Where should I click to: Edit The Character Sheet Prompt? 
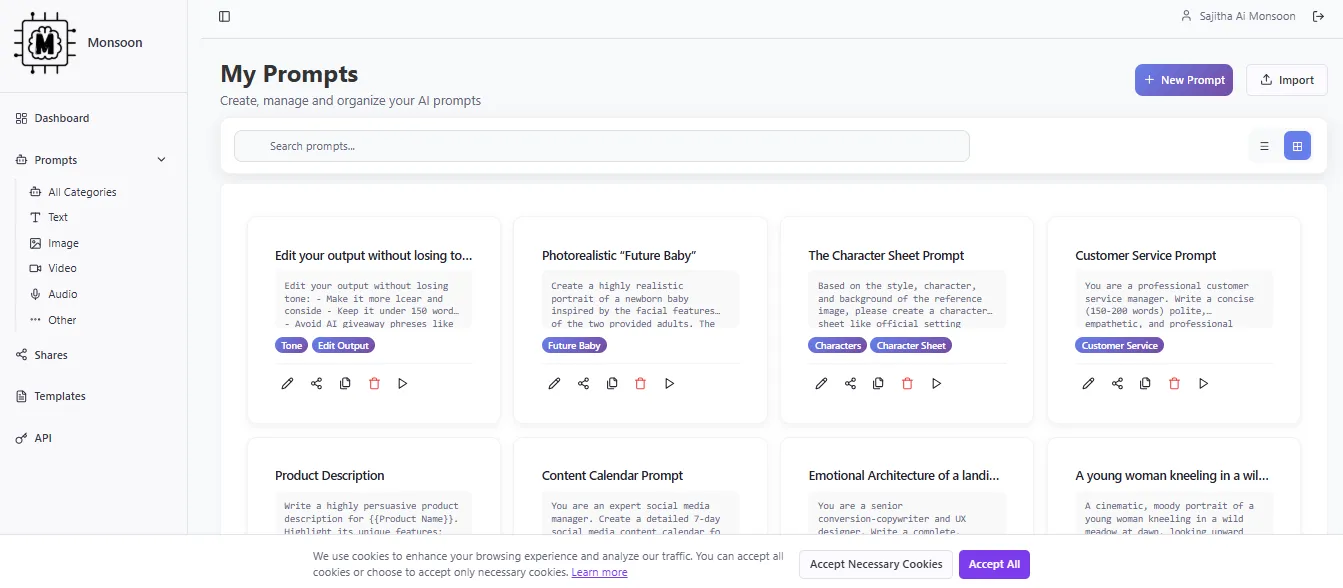click(x=821, y=383)
